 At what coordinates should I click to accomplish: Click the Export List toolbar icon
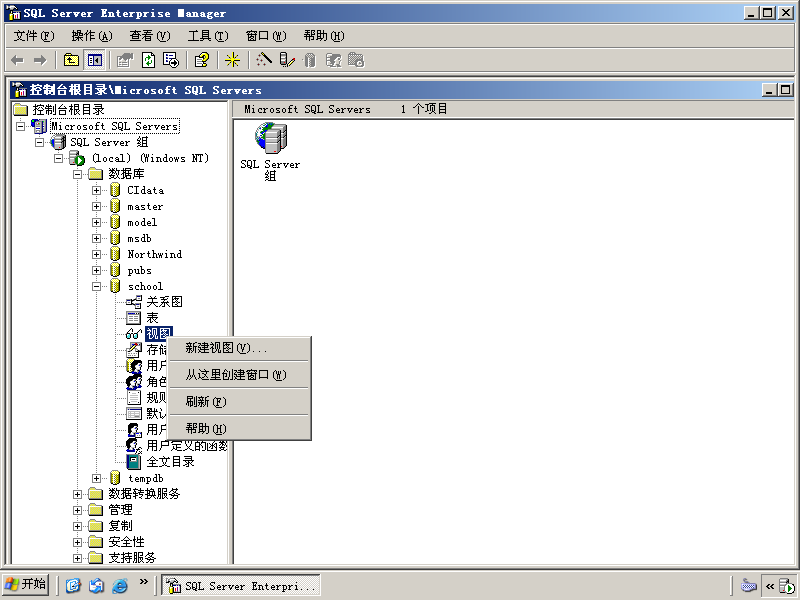click(x=171, y=60)
